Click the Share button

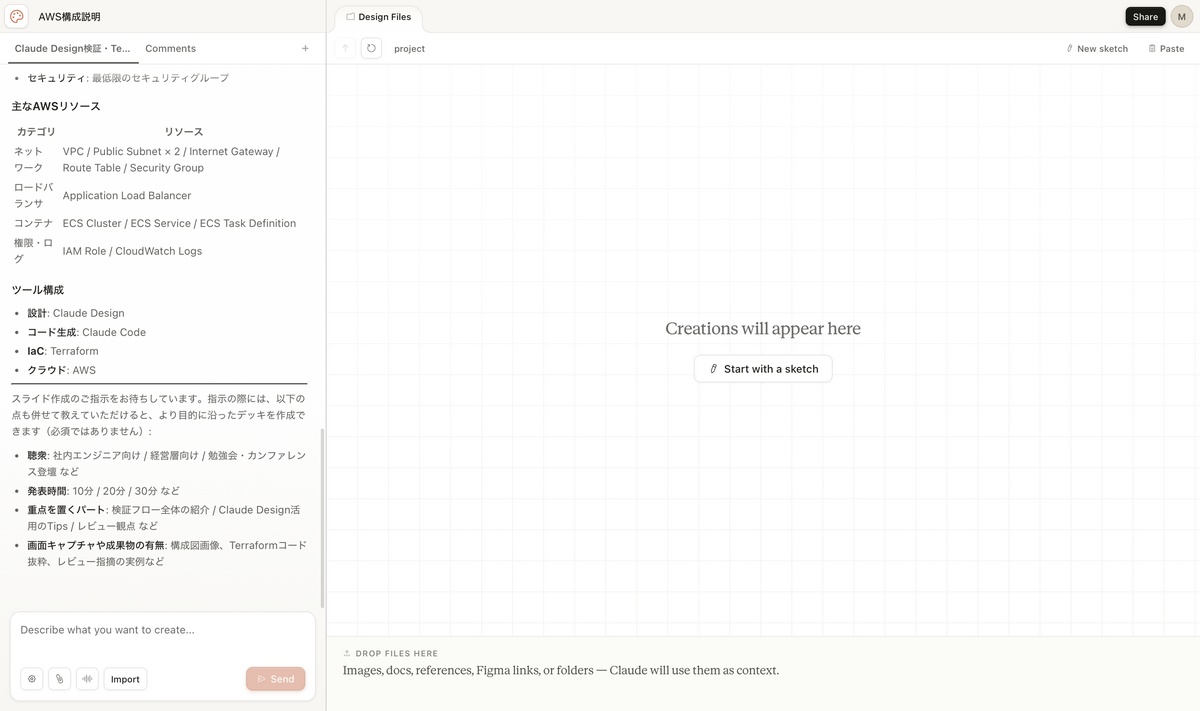[x=1145, y=16]
